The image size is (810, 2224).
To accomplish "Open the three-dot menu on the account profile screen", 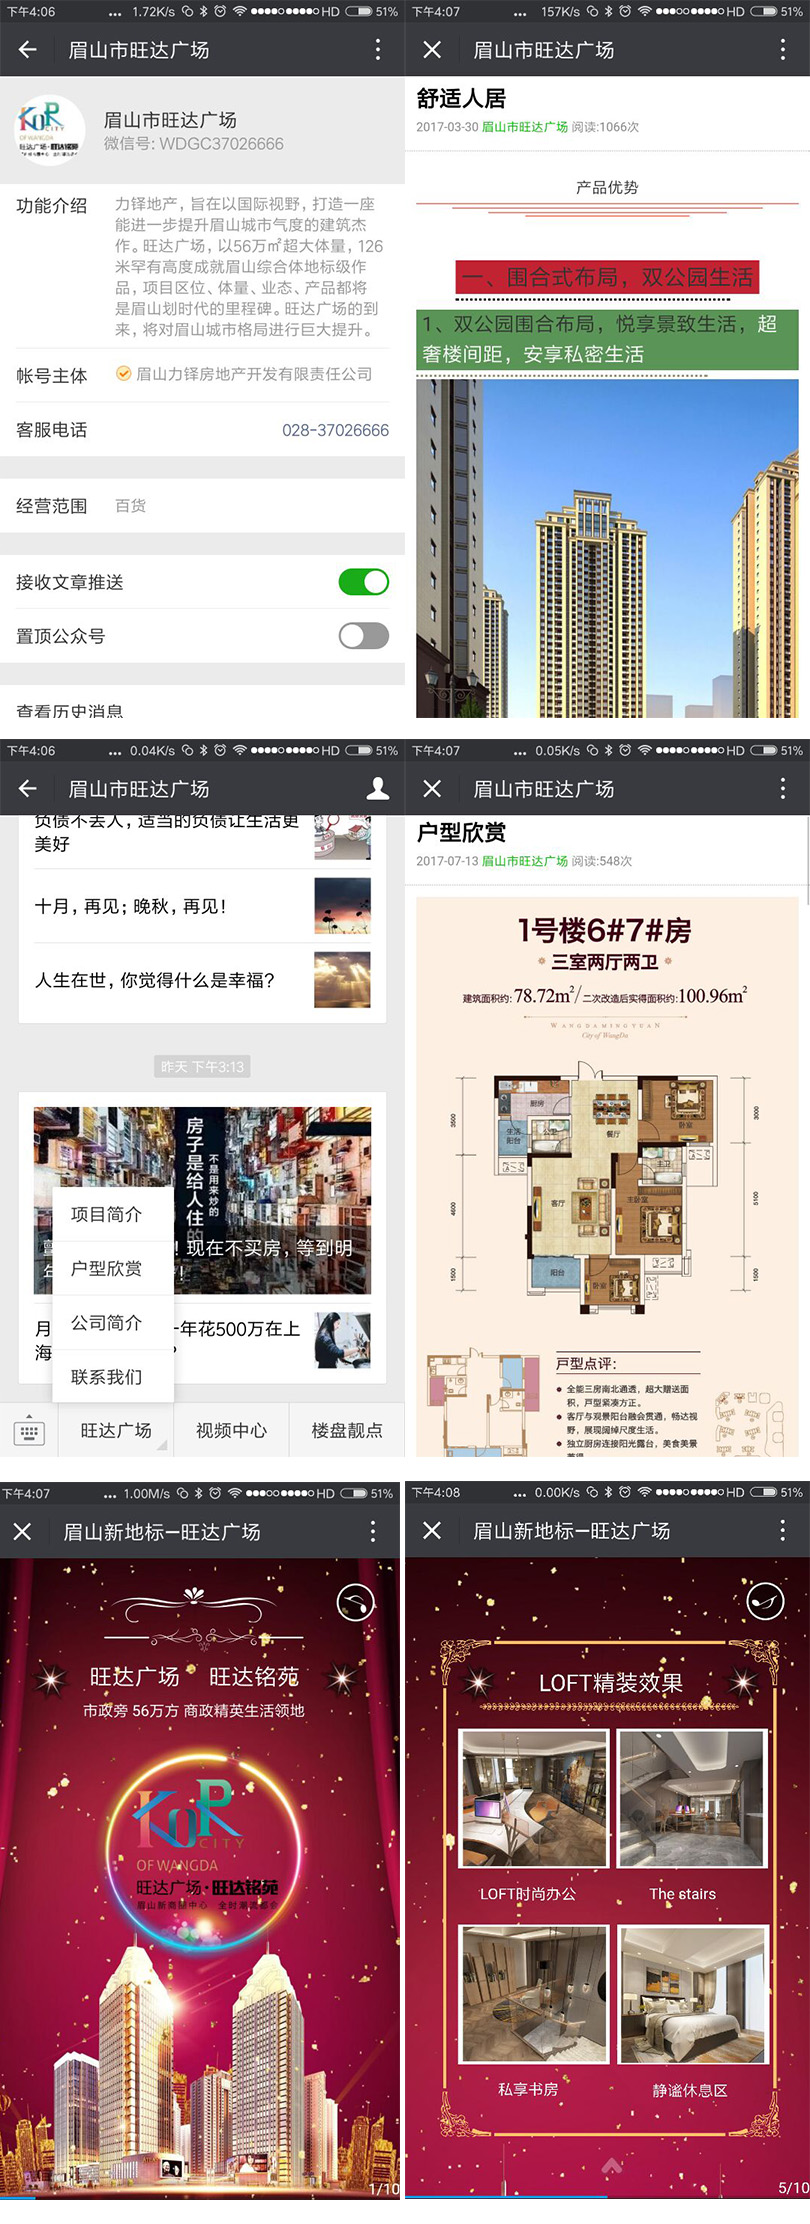I will coord(377,49).
